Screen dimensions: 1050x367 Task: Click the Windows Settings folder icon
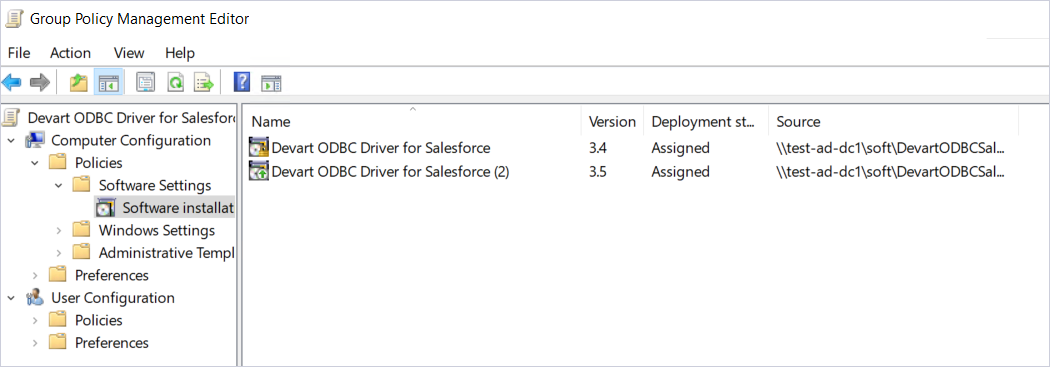(82, 230)
